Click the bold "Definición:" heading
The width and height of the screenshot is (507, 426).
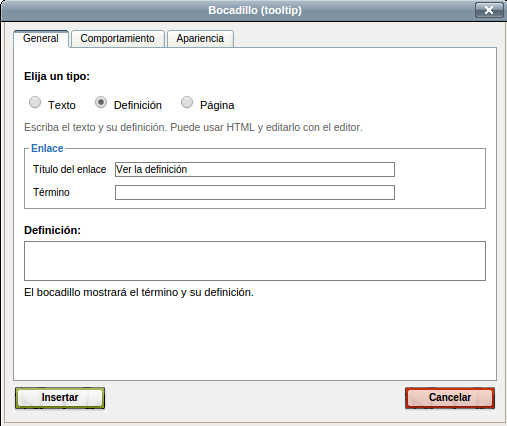coord(53,230)
